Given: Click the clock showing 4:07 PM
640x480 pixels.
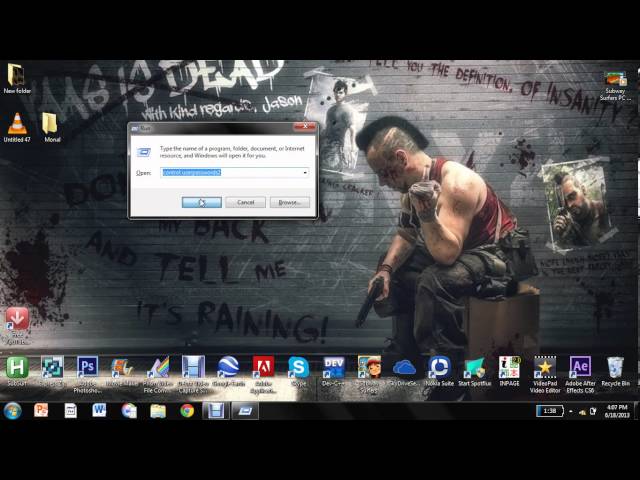Looking at the screenshot, I should click(x=617, y=411).
